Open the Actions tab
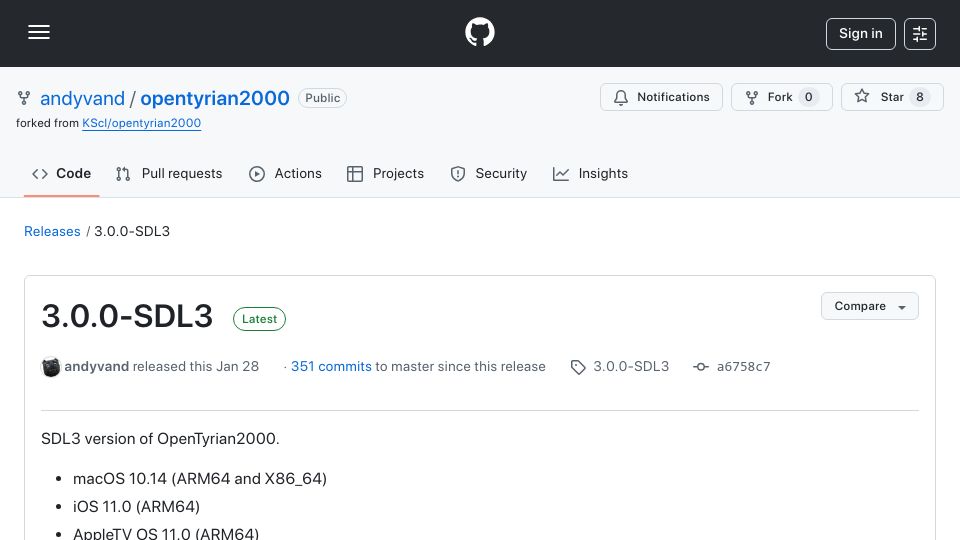 click(x=285, y=174)
